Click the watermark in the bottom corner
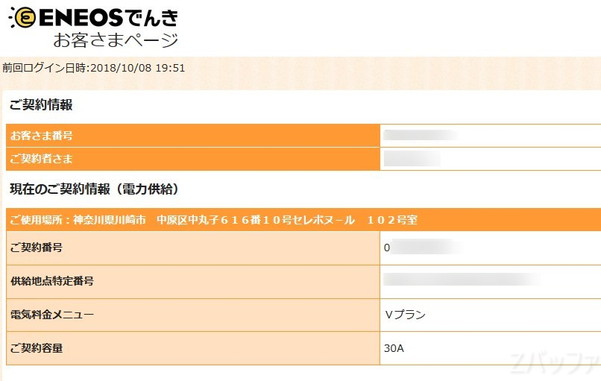Image resolution: width=601 pixels, height=381 pixels. coord(555,363)
